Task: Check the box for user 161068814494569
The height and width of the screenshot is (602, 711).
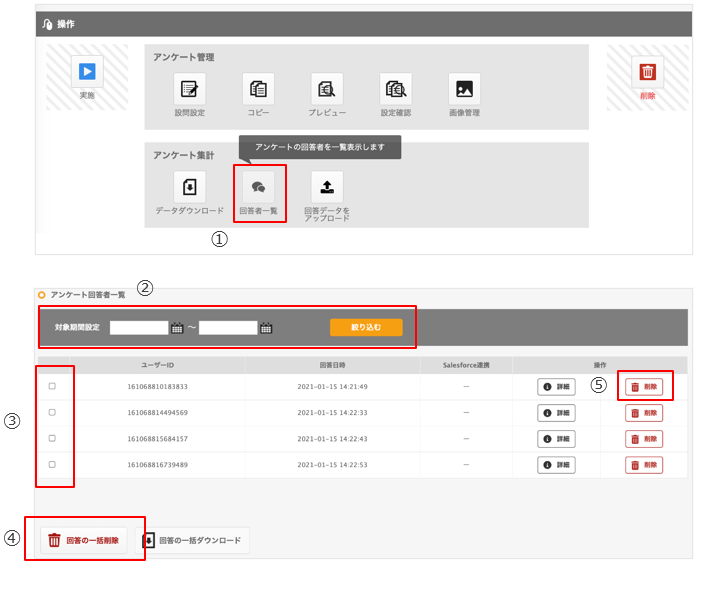Action: (x=52, y=413)
